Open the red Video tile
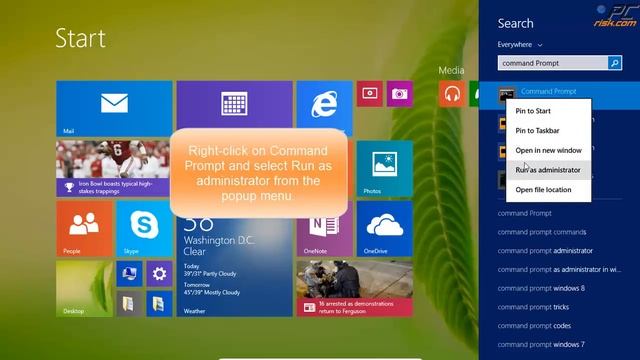The height and width of the screenshot is (360, 640). [369, 94]
